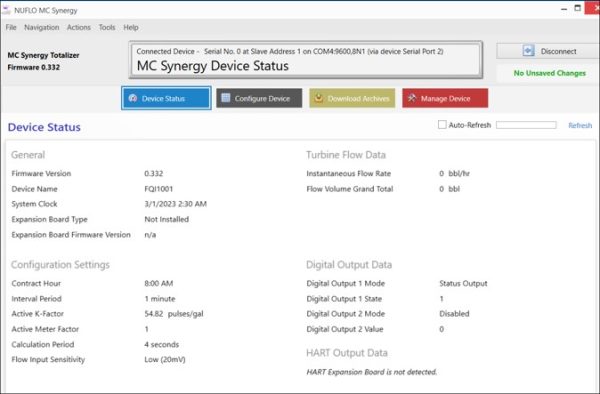Viewport: 600px width, 394px height.
Task: Click the tools icon on Manage Device
Action: pos(412,98)
